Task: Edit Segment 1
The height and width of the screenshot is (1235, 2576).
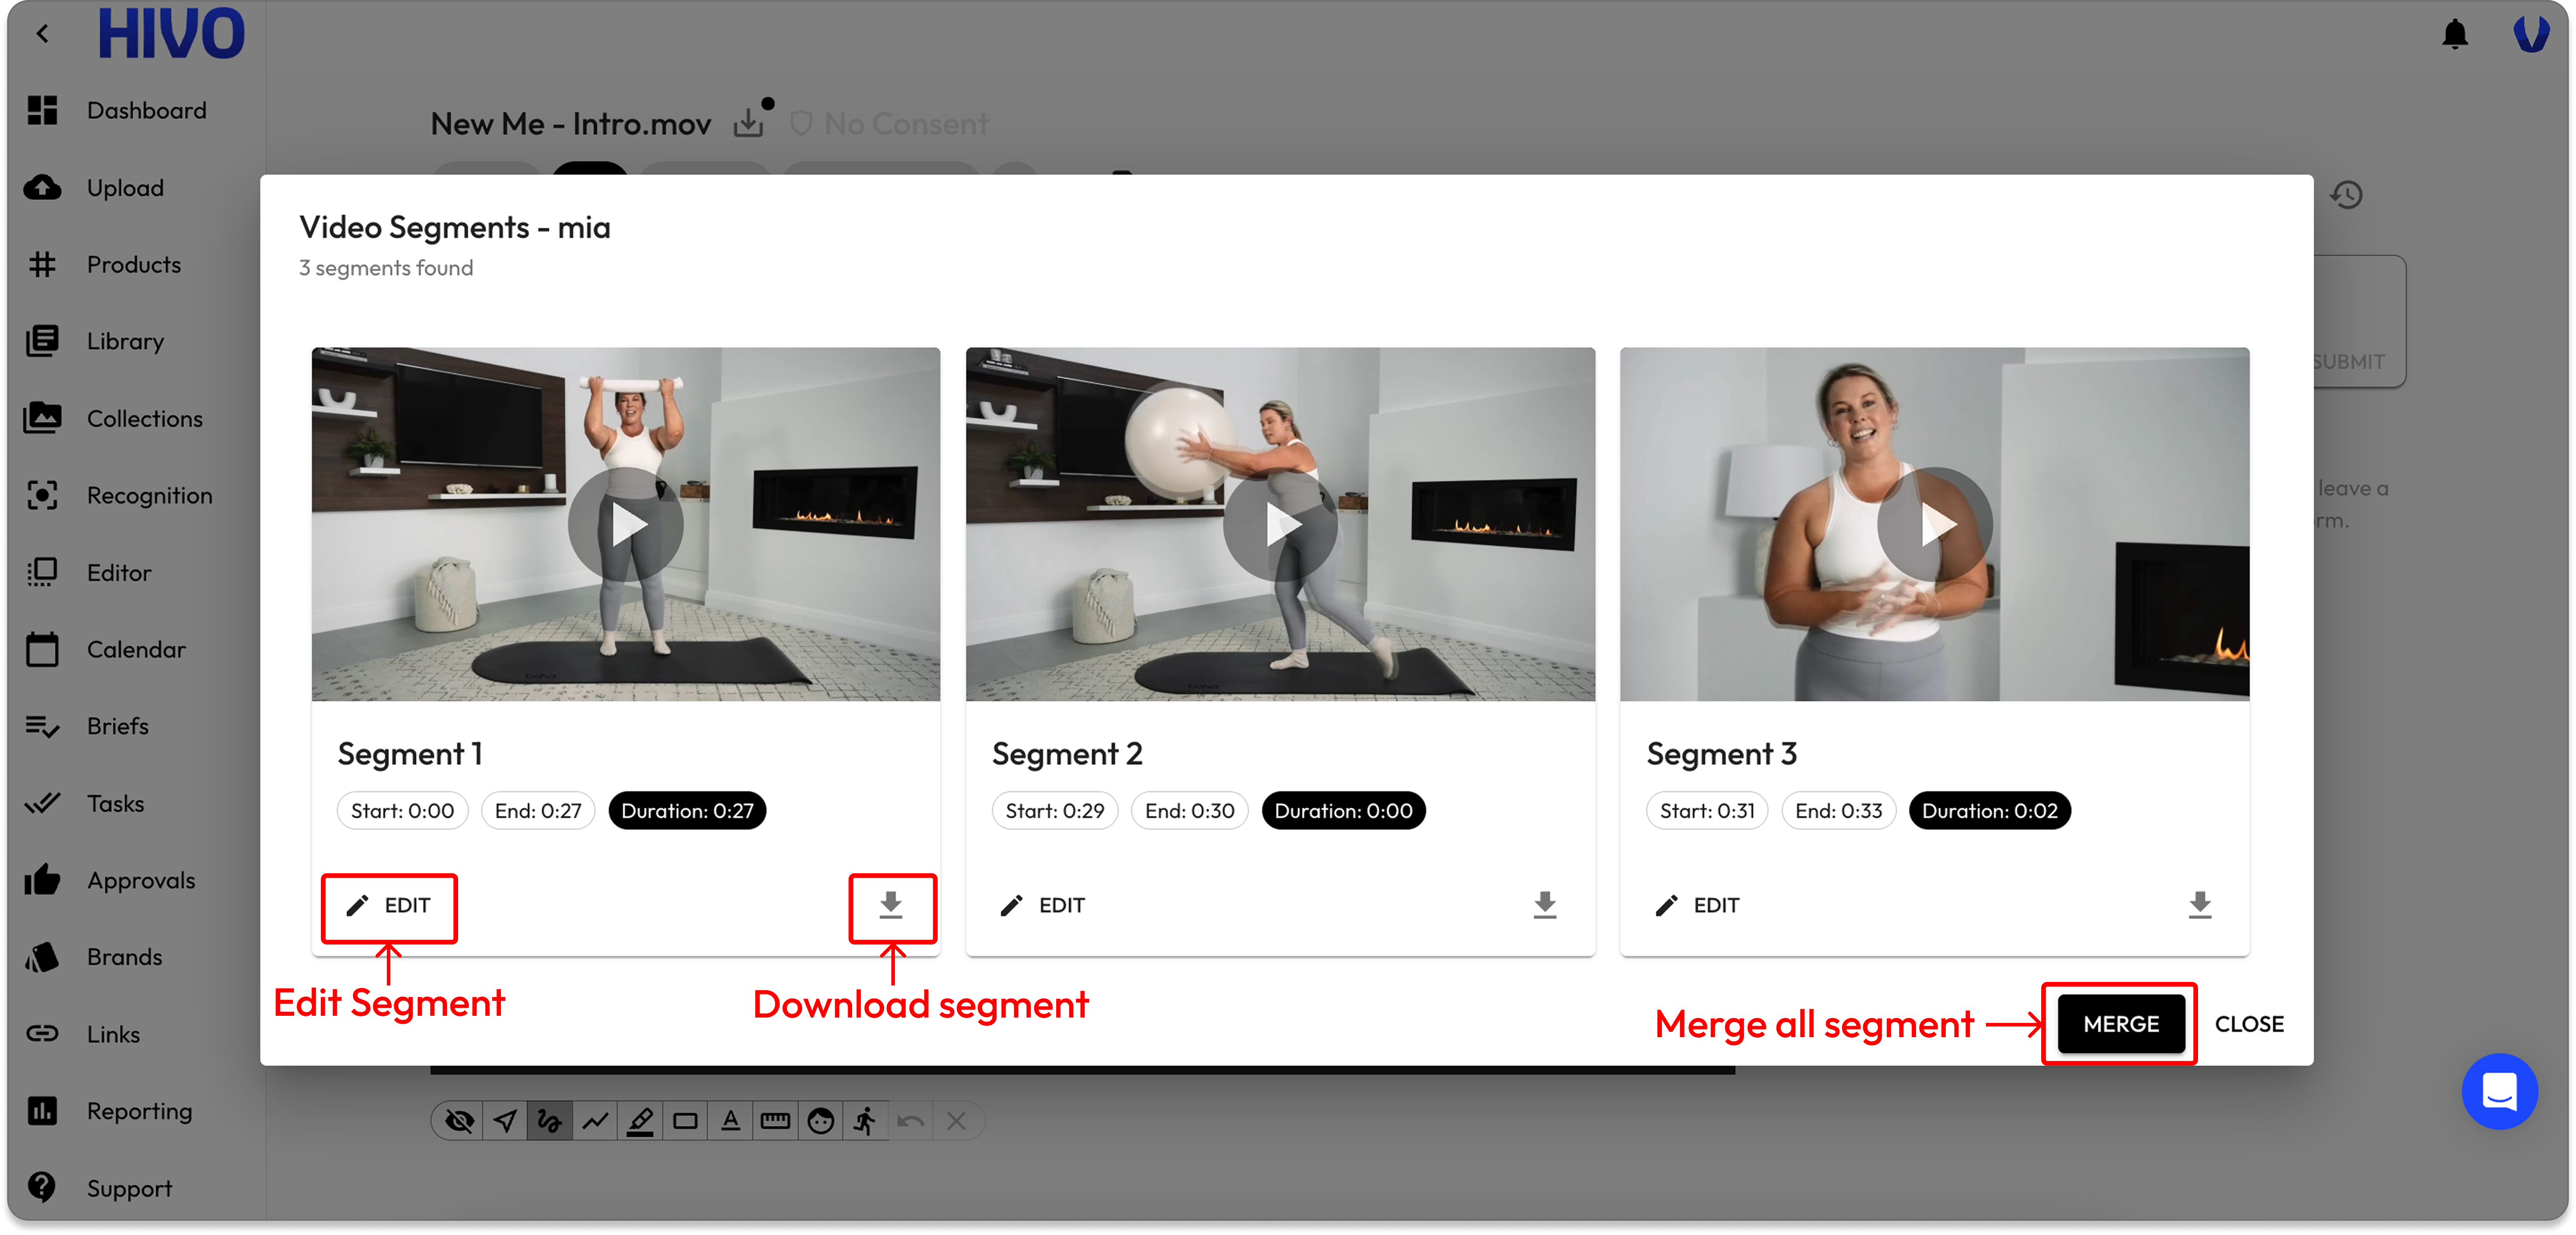Action: coord(389,906)
